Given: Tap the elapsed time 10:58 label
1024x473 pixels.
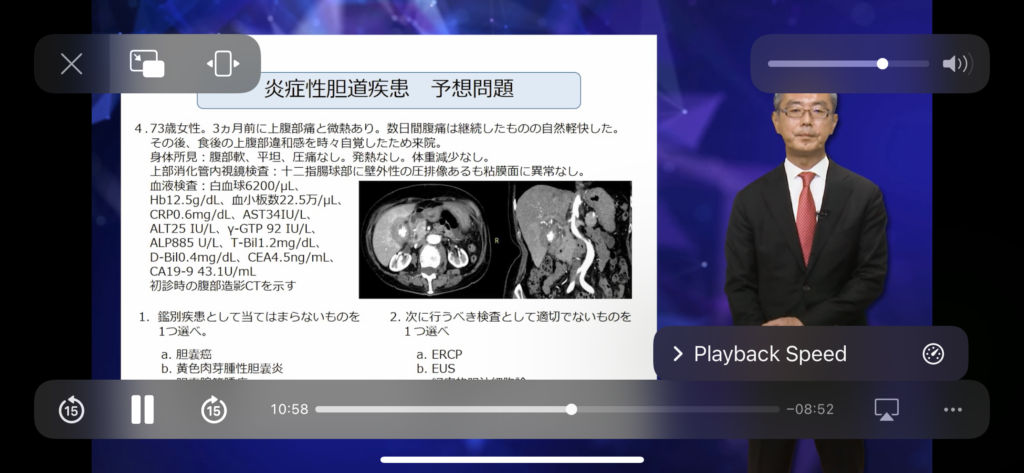Looking at the screenshot, I should coord(289,409).
